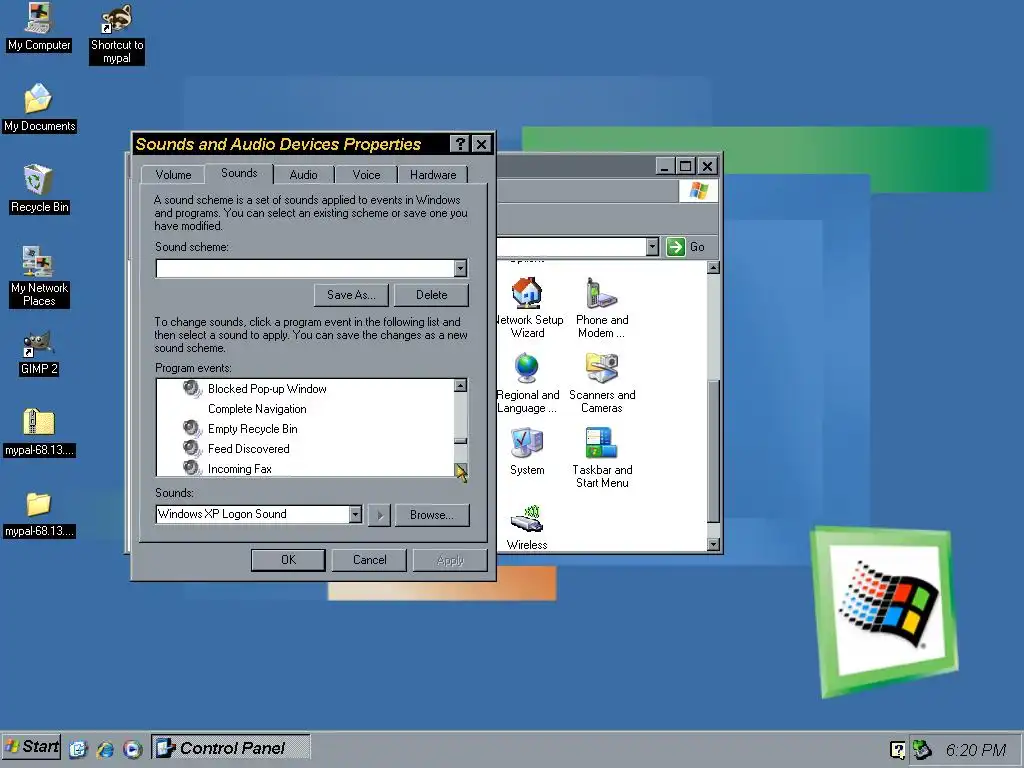1024x768 pixels.
Task: Open the Wireless icon in Control Panel
Action: coord(527,527)
